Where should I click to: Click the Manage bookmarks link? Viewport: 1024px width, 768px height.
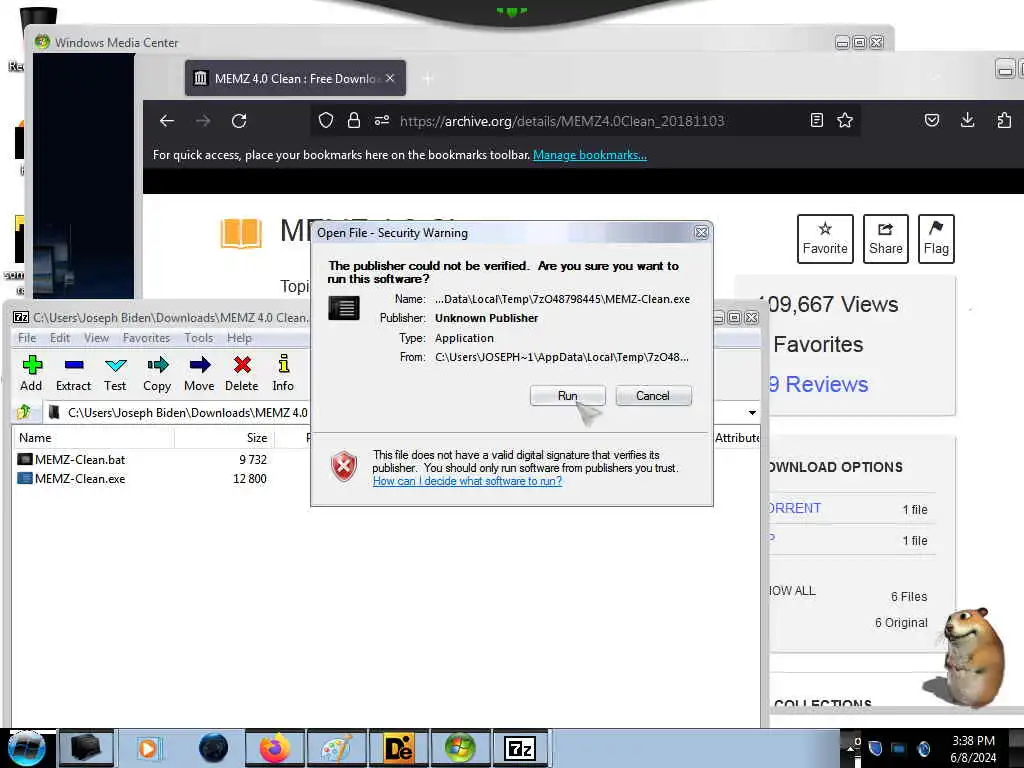coord(590,155)
